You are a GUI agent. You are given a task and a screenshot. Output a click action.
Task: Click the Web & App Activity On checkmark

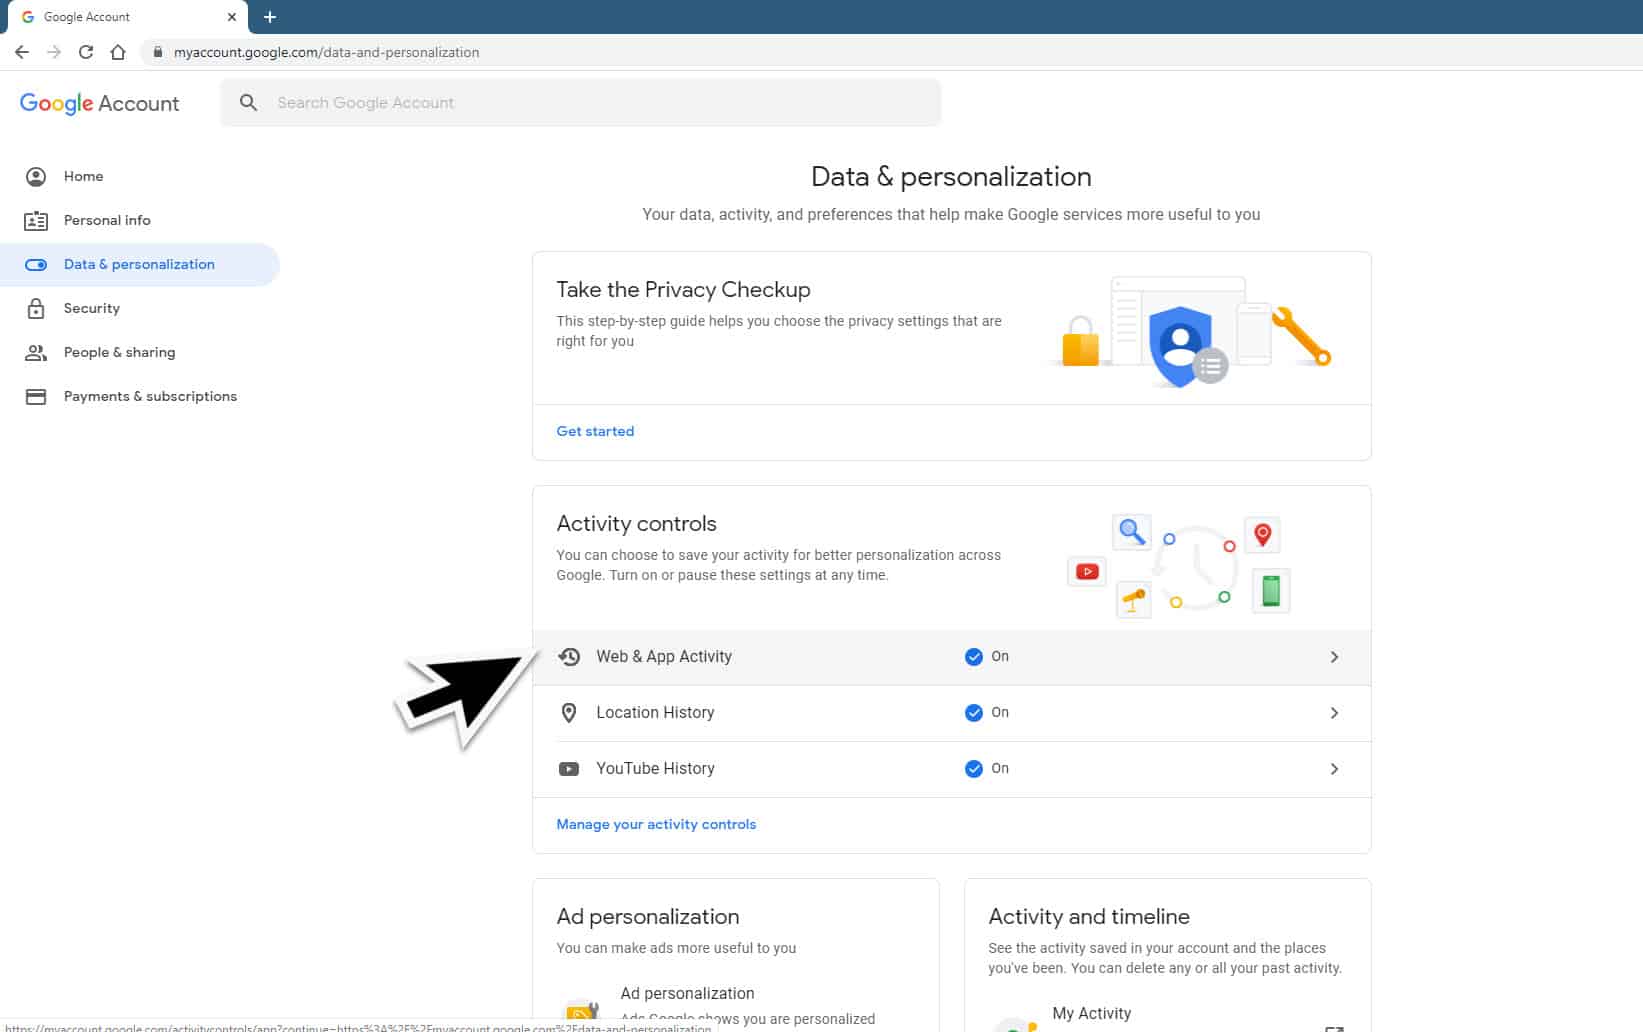[973, 656]
